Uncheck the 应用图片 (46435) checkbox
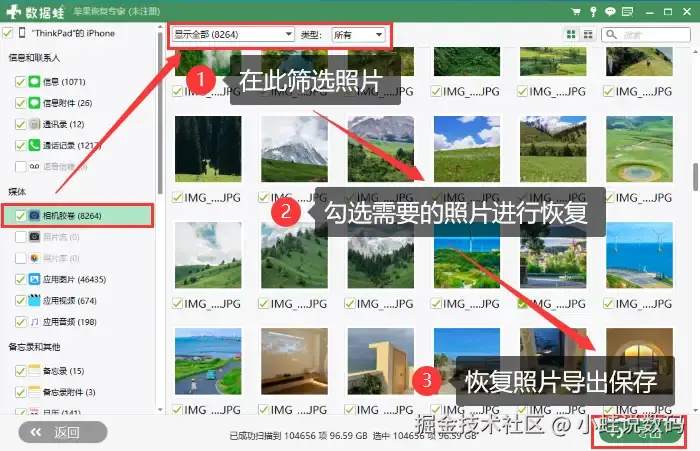The height and width of the screenshot is (451, 700). pos(20,279)
